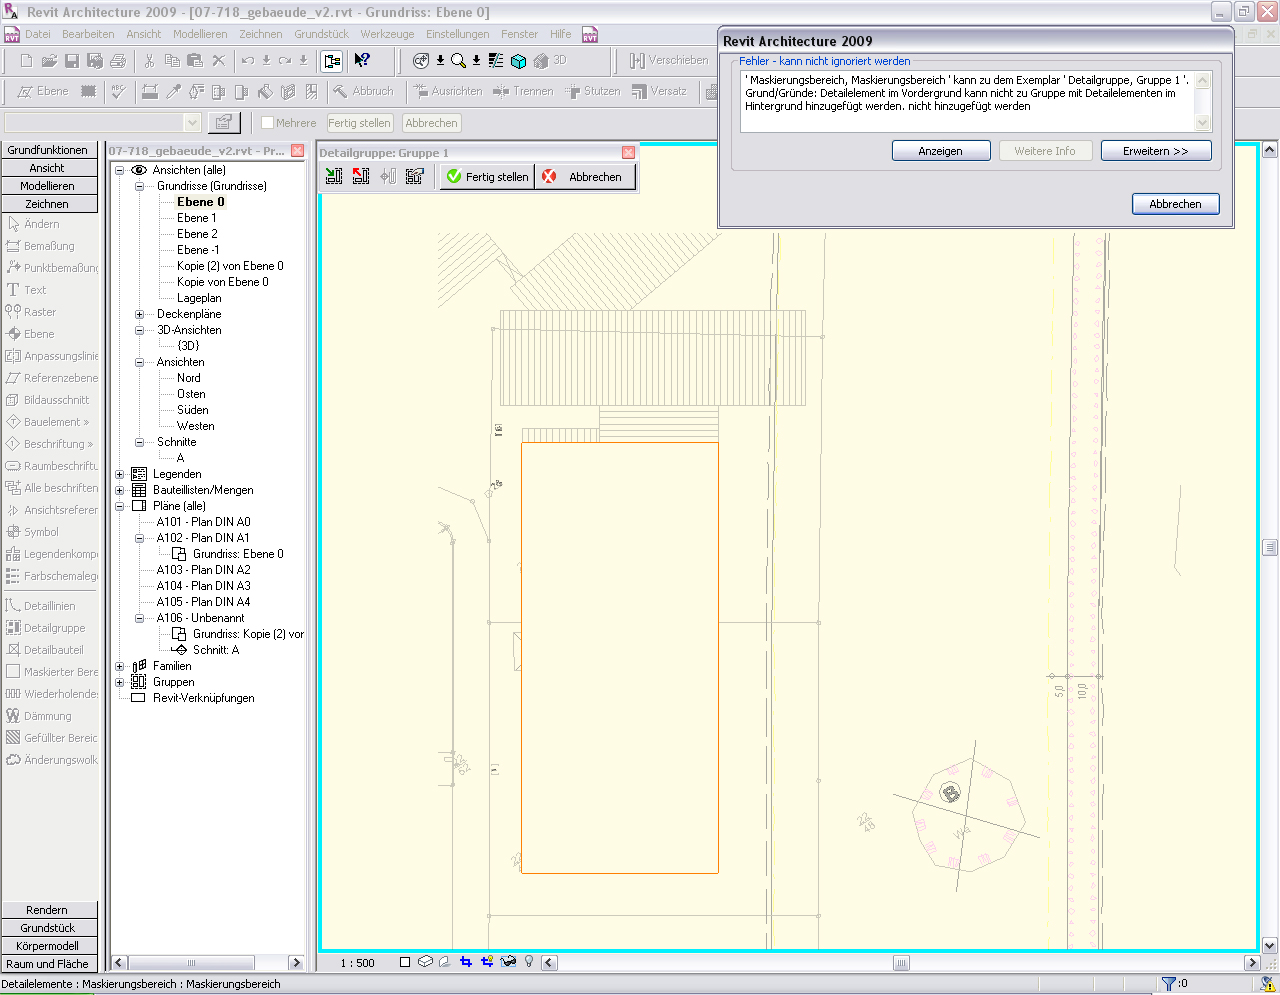1280x995 pixels.
Task: Click the Verschieben move tool
Action: [x=669, y=61]
